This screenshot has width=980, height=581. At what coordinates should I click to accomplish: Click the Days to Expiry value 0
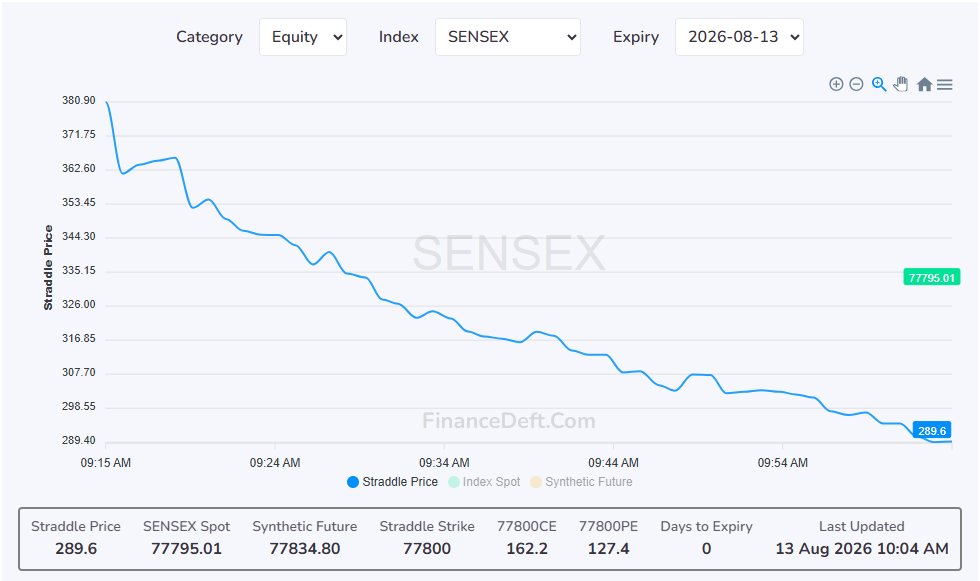point(706,549)
